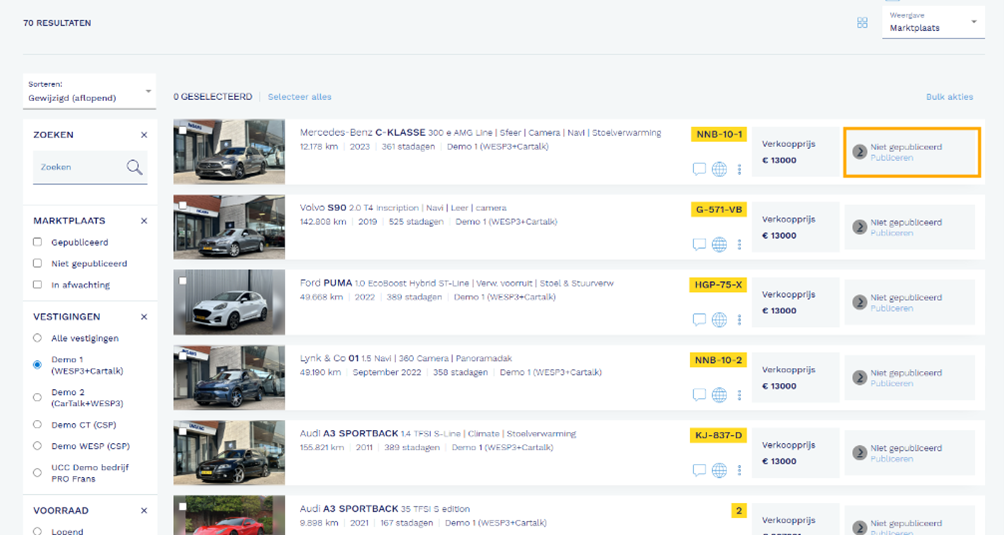Image resolution: width=1004 pixels, height=535 pixels.
Task: Open Ford PUMA car photo
Action: coord(229,302)
